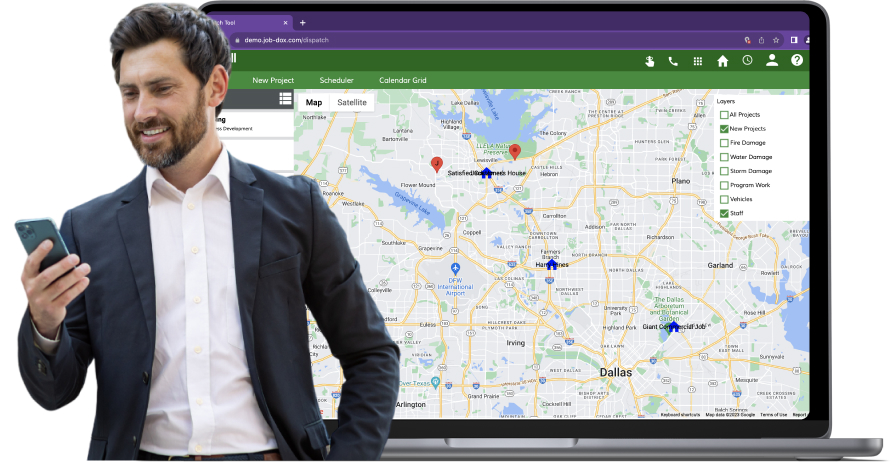Open the Calendar Grid menu item

click(402, 80)
